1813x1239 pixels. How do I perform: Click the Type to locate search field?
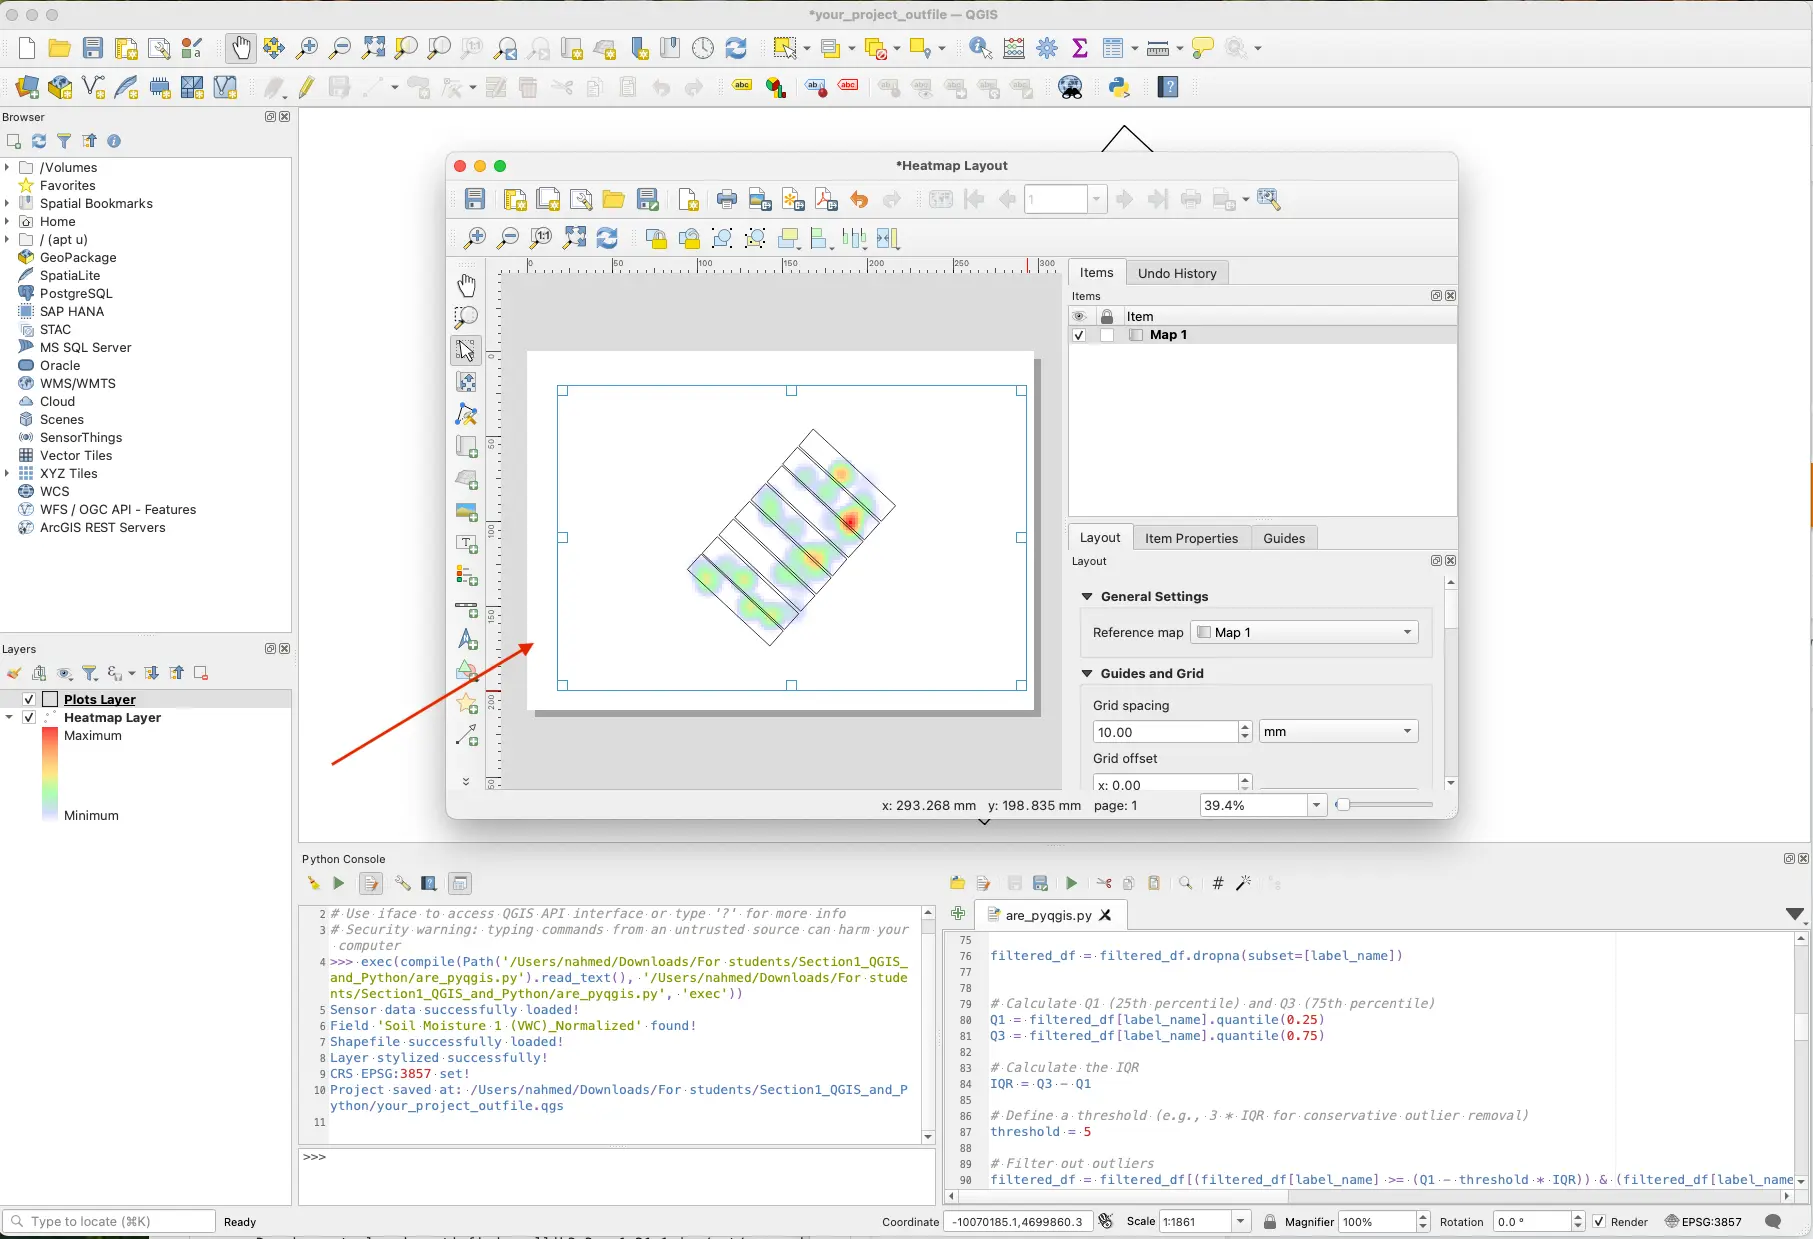coord(110,1222)
